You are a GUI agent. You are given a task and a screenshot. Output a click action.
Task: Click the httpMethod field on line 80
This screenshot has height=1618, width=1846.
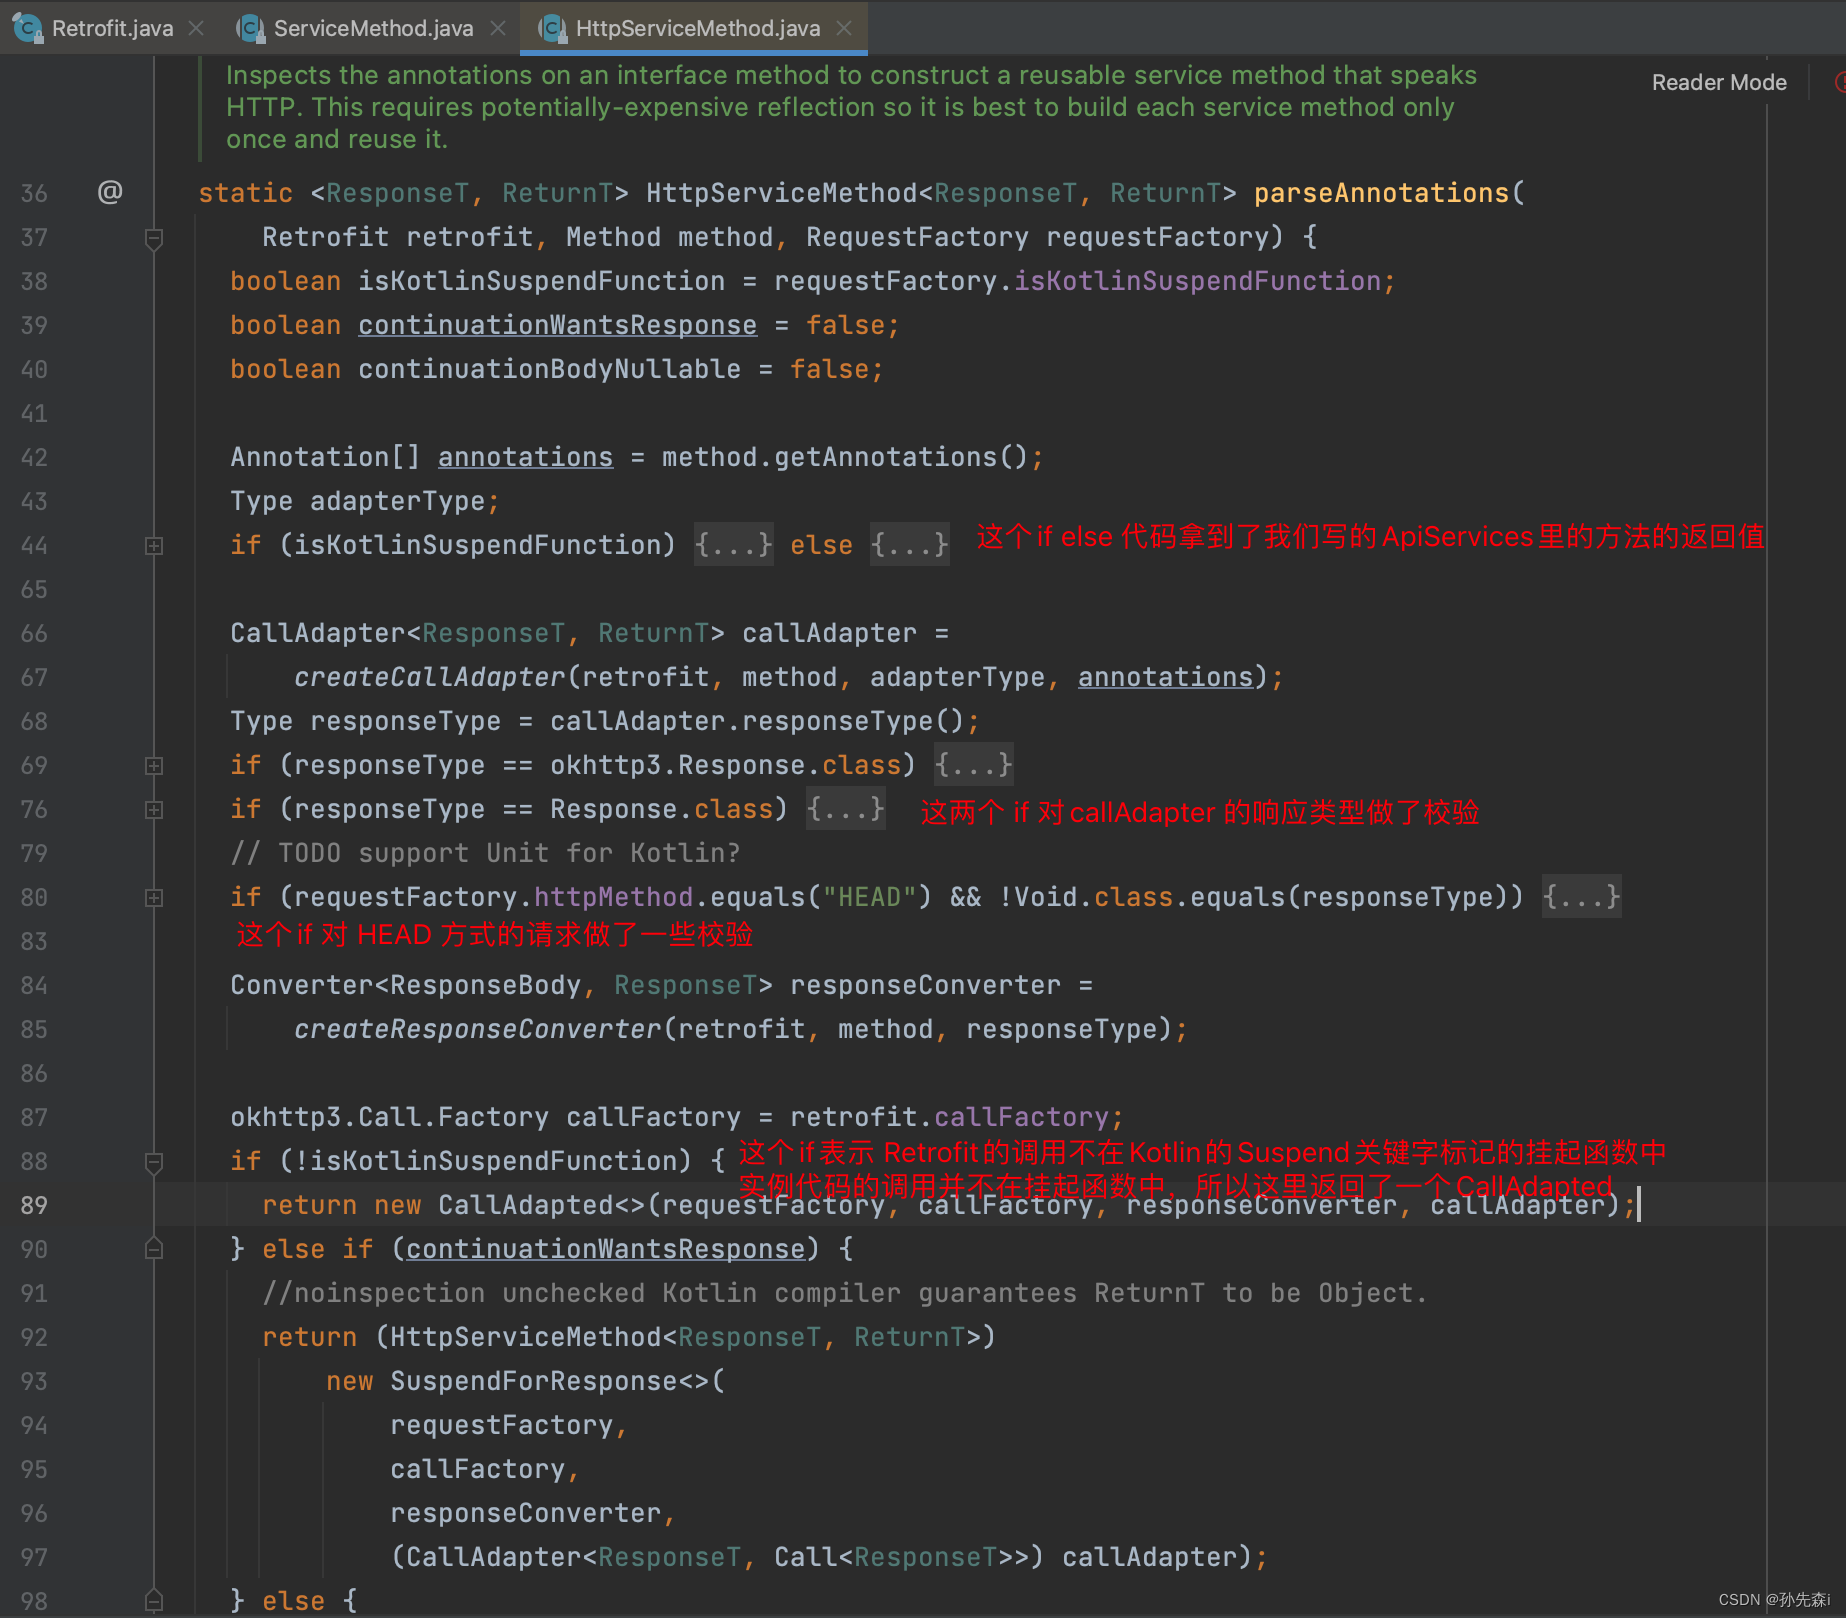coord(613,897)
